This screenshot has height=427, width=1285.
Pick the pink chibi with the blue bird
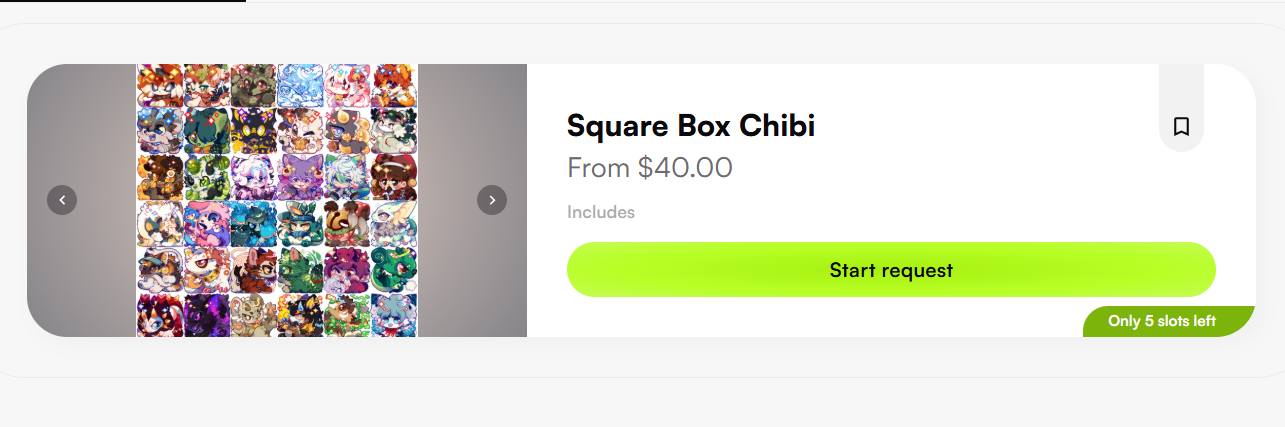206,222
